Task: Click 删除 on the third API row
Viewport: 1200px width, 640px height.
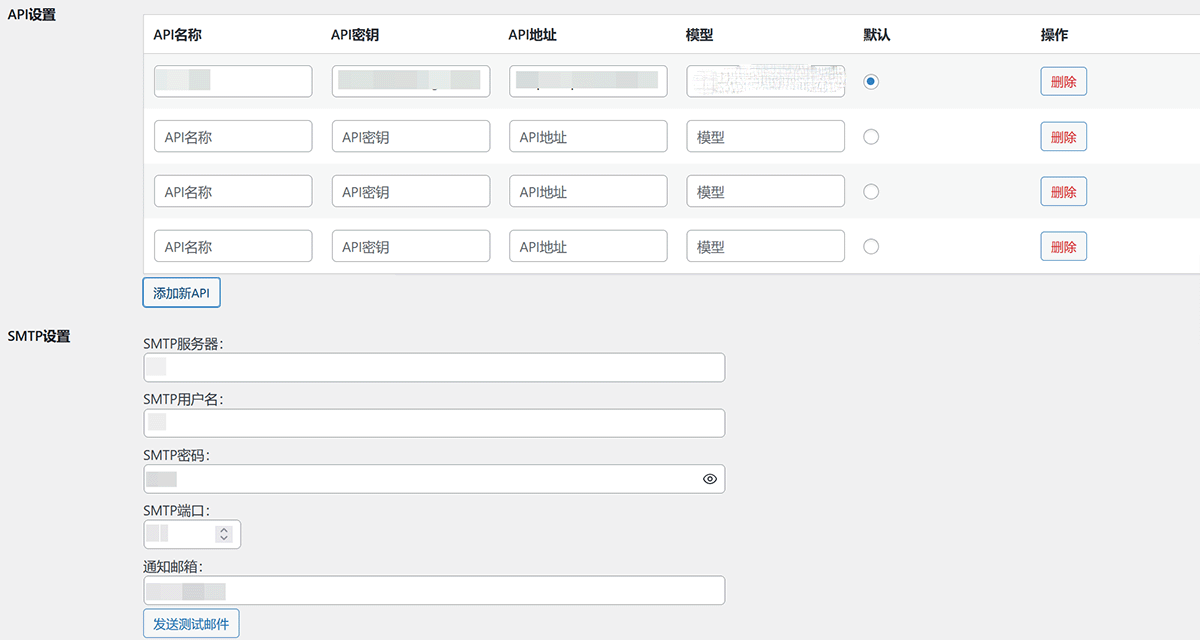Action: pos(1063,192)
